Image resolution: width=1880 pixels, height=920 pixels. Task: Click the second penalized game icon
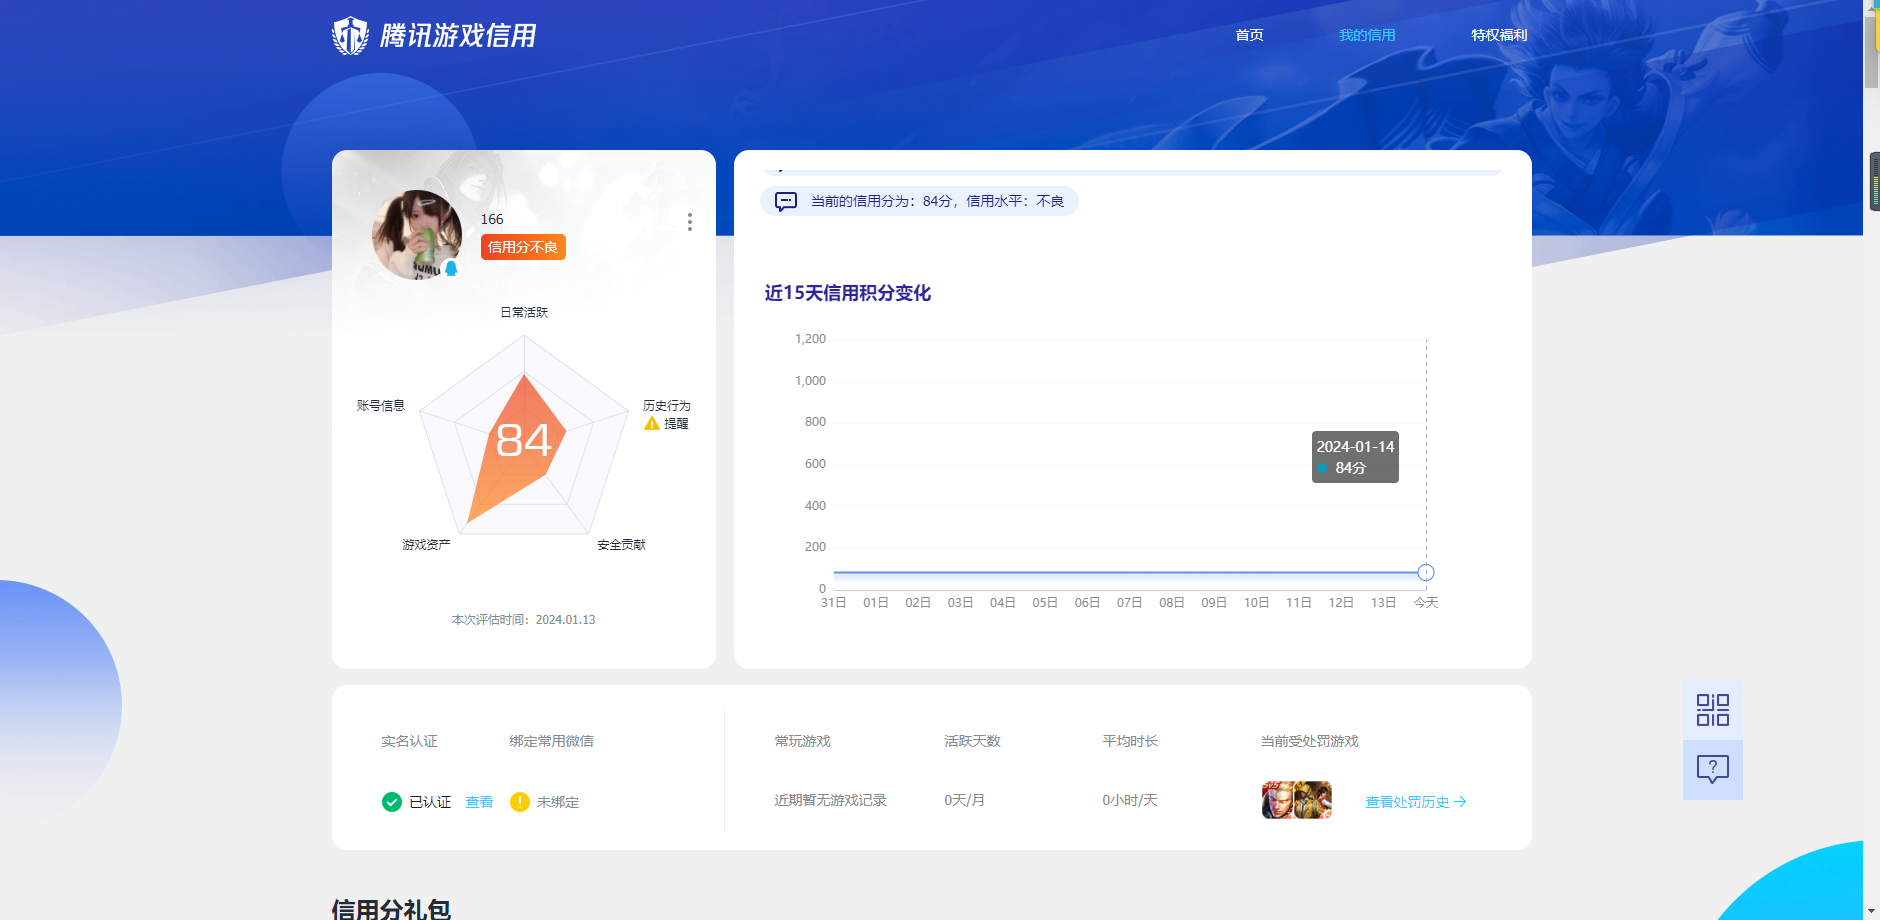point(1313,800)
